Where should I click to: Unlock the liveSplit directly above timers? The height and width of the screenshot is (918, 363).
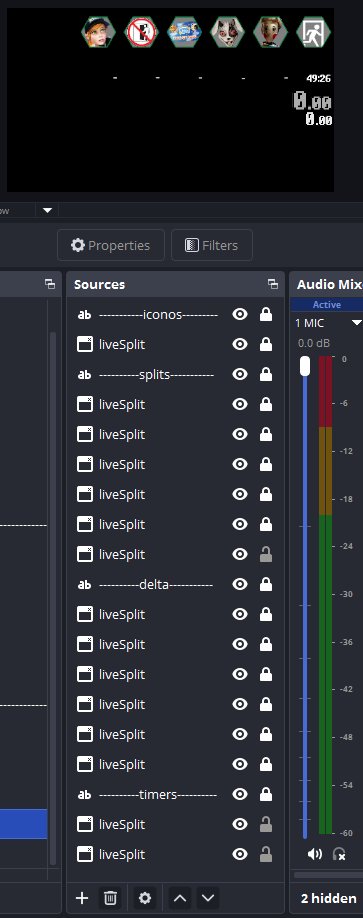pos(266,764)
